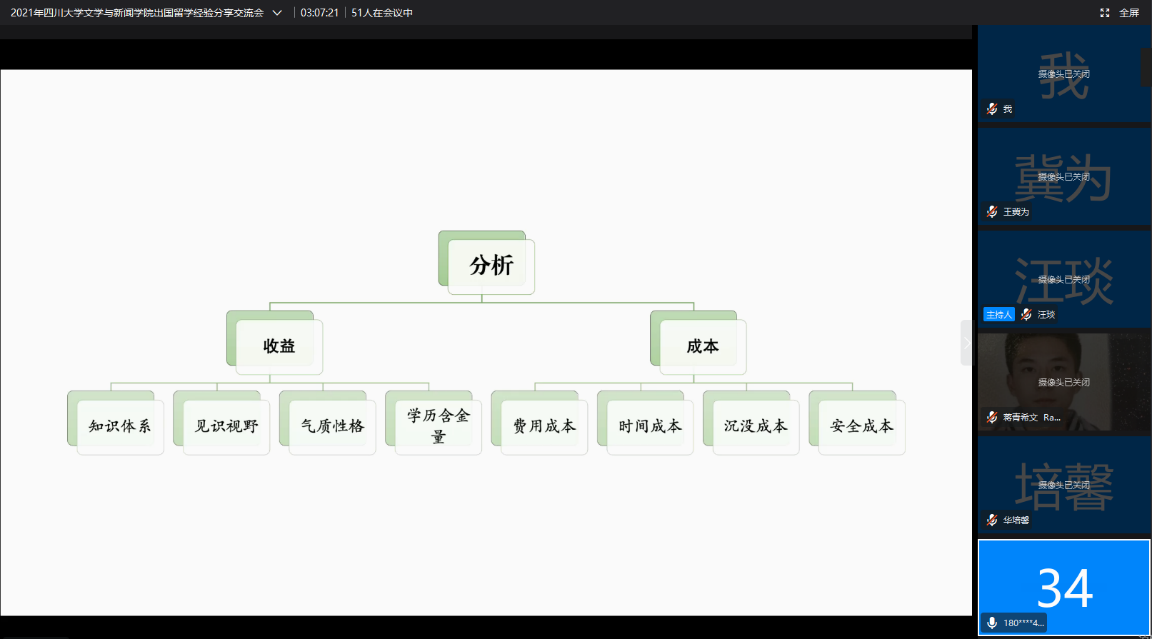Image resolution: width=1152 pixels, height=639 pixels.
Task: Click the 沉没成本 box on slide
Action: point(756,426)
